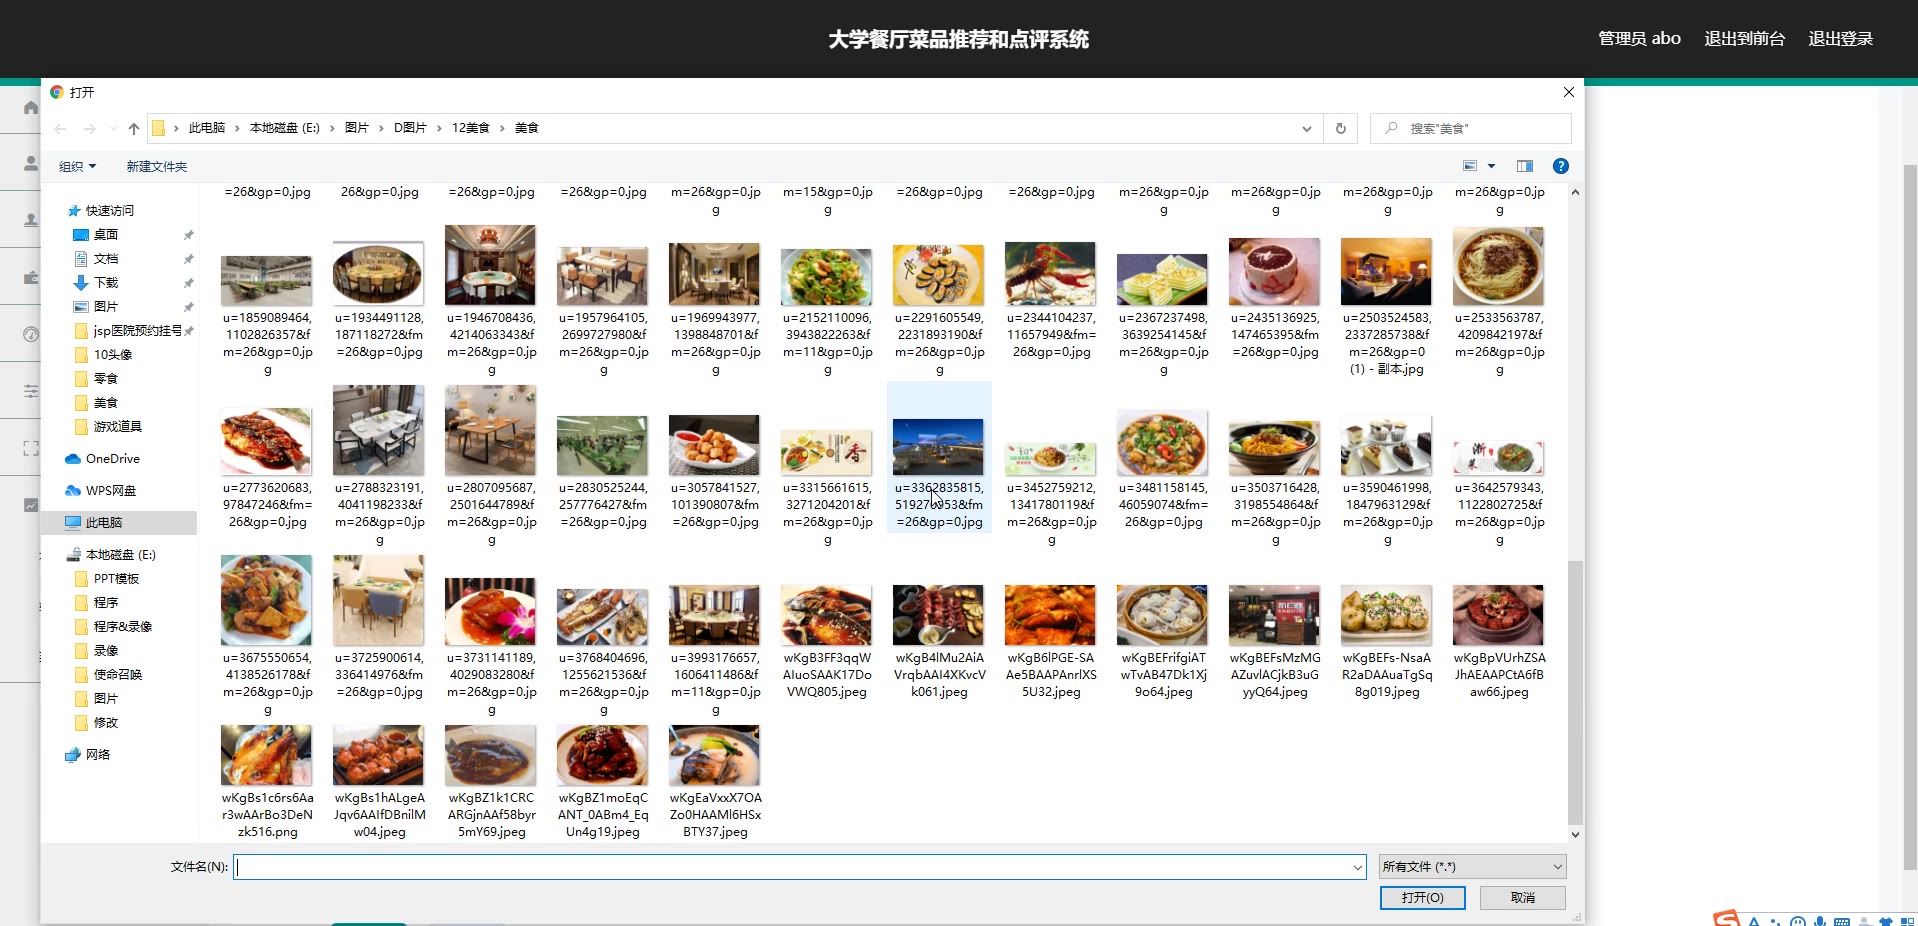
Task: Click the vertical scrollbar in file list
Action: click(1575, 690)
